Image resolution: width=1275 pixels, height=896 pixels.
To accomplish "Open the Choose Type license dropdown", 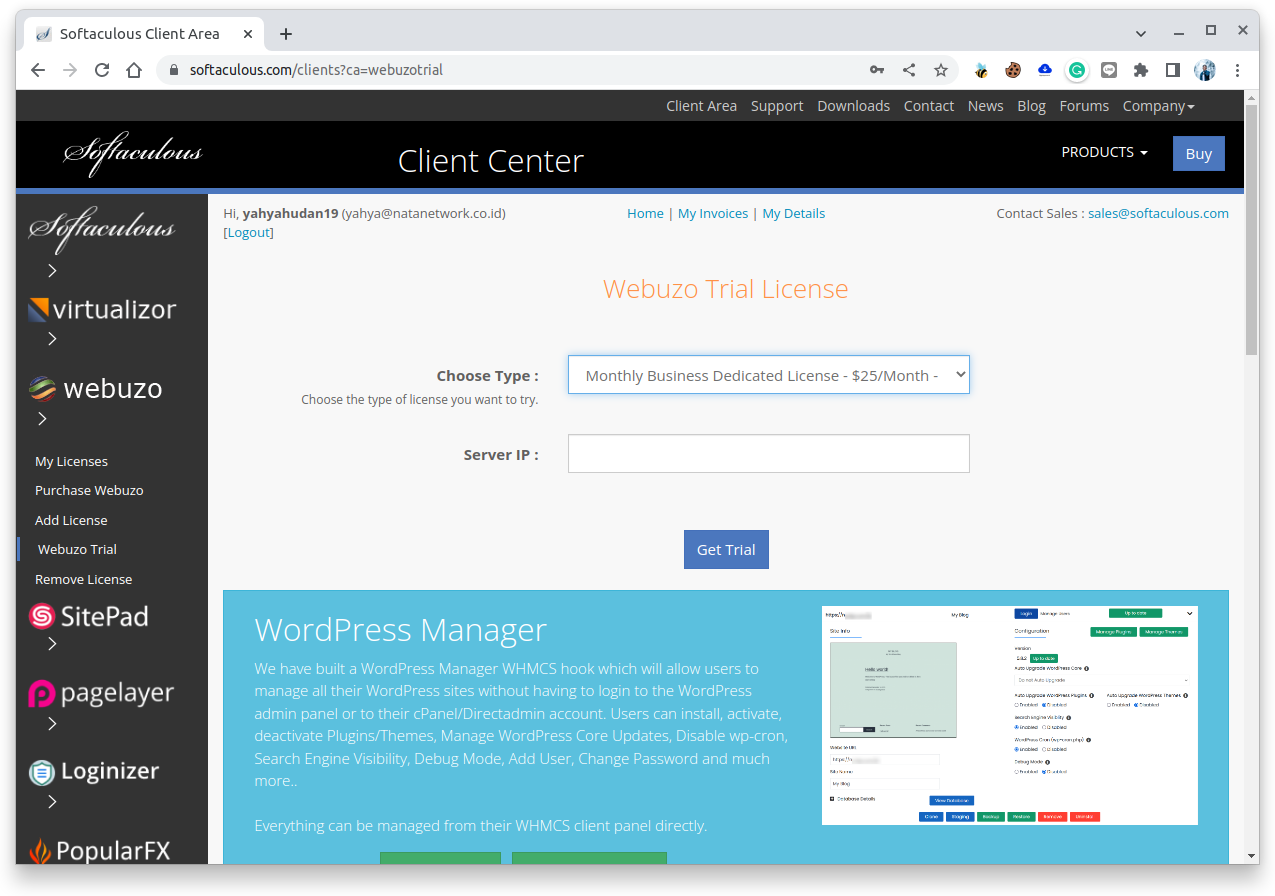I will [x=769, y=375].
